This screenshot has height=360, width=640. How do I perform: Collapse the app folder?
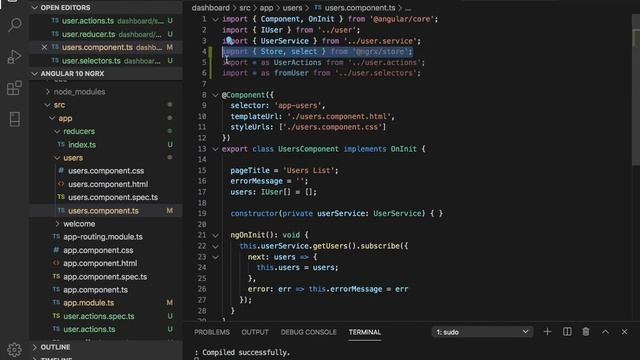[52, 118]
